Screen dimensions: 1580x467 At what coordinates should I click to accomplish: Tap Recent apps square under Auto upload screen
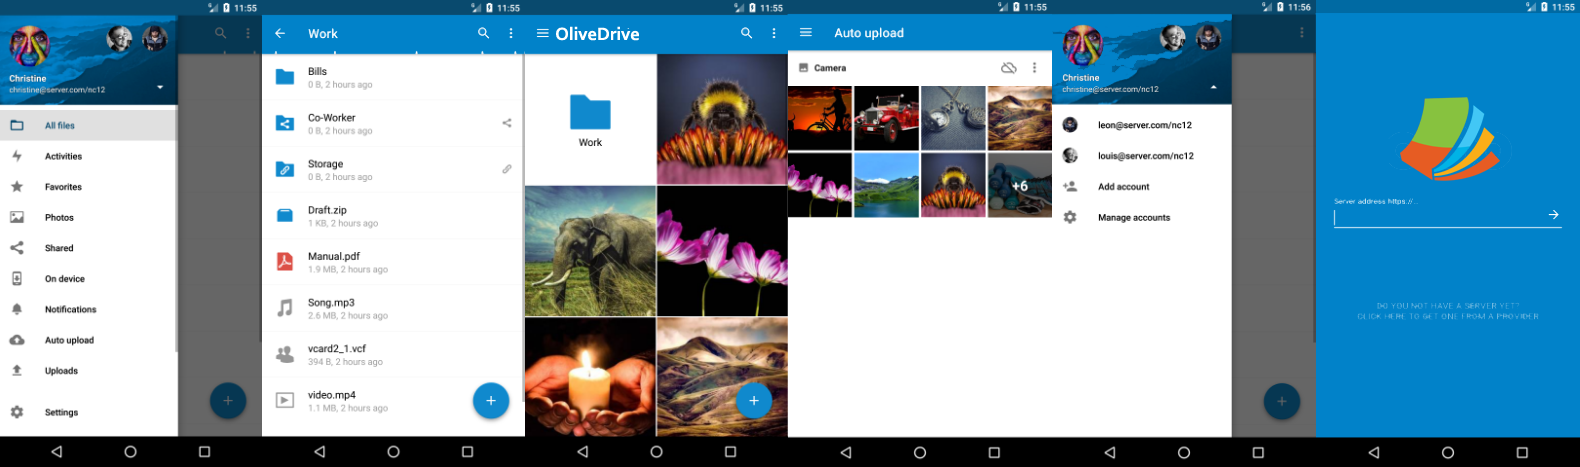pyautogui.click(x=994, y=452)
